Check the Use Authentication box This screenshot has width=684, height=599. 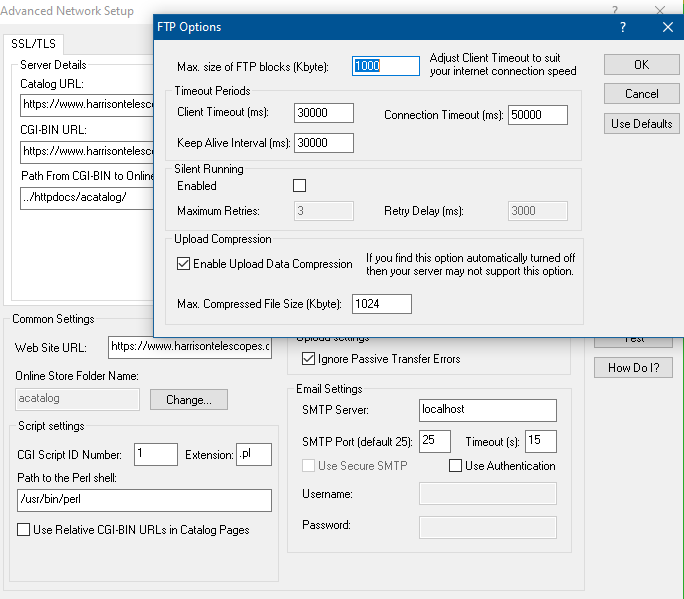(x=456, y=466)
